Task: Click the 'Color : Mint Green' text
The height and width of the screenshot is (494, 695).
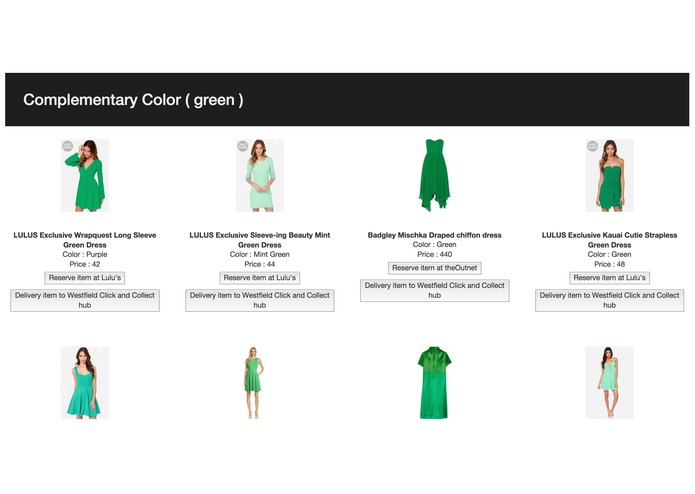Action: pyautogui.click(x=260, y=254)
